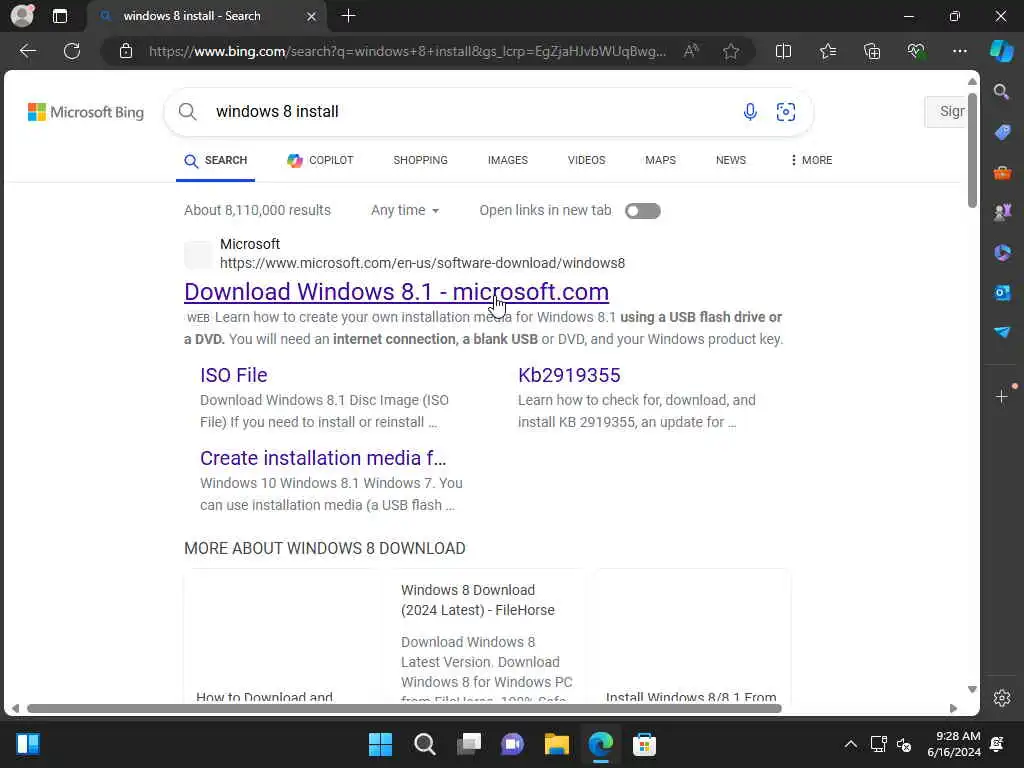Open Copilot sidebar icon

click(x=1002, y=51)
